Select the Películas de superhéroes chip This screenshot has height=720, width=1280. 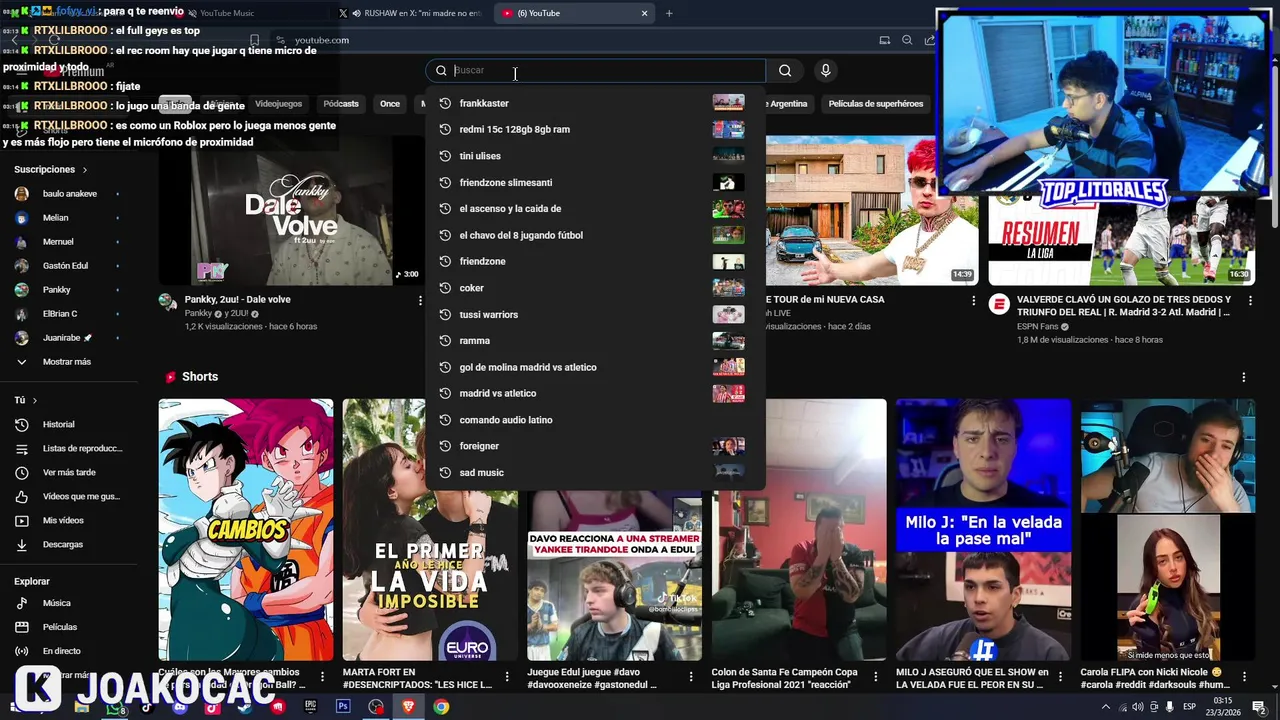(x=876, y=104)
